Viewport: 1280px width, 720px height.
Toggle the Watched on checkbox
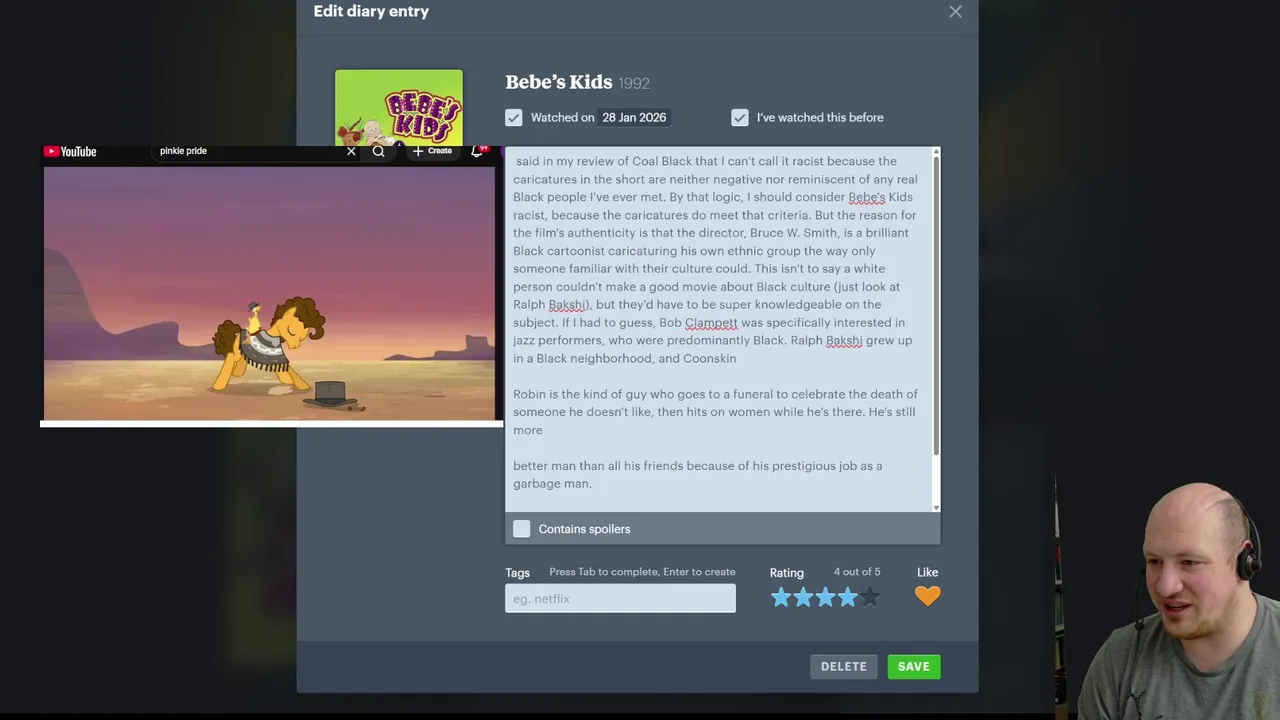(514, 117)
